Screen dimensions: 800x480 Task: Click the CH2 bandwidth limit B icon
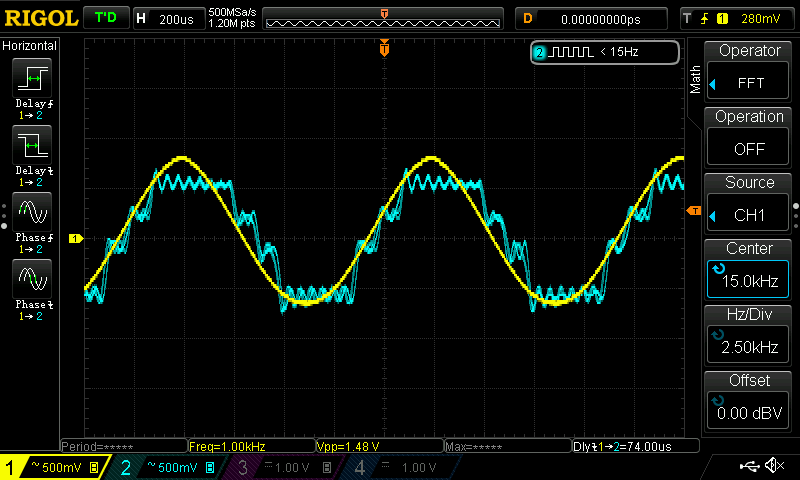(x=210, y=467)
